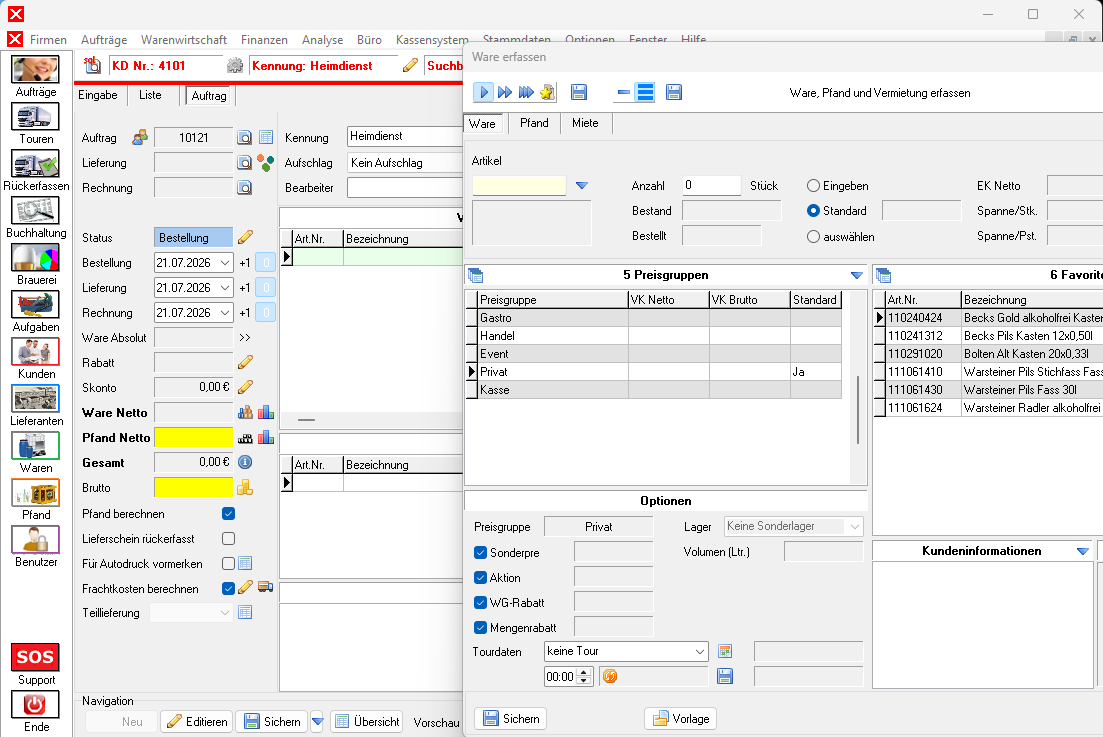The width and height of the screenshot is (1103, 737).
Task: Click the Vorlage button
Action: 681,719
